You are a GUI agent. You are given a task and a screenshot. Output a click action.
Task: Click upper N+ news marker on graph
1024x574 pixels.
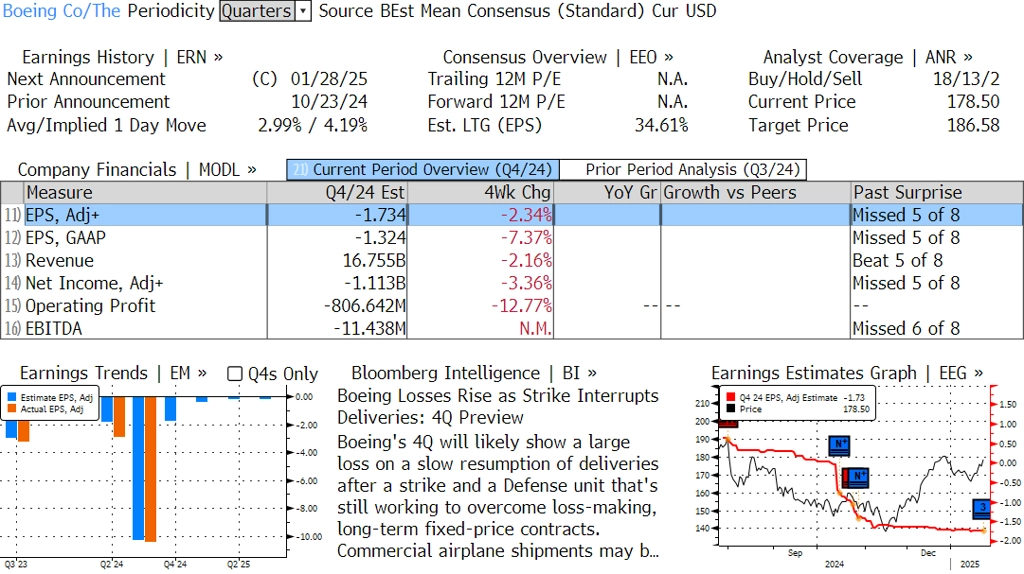tap(839, 445)
